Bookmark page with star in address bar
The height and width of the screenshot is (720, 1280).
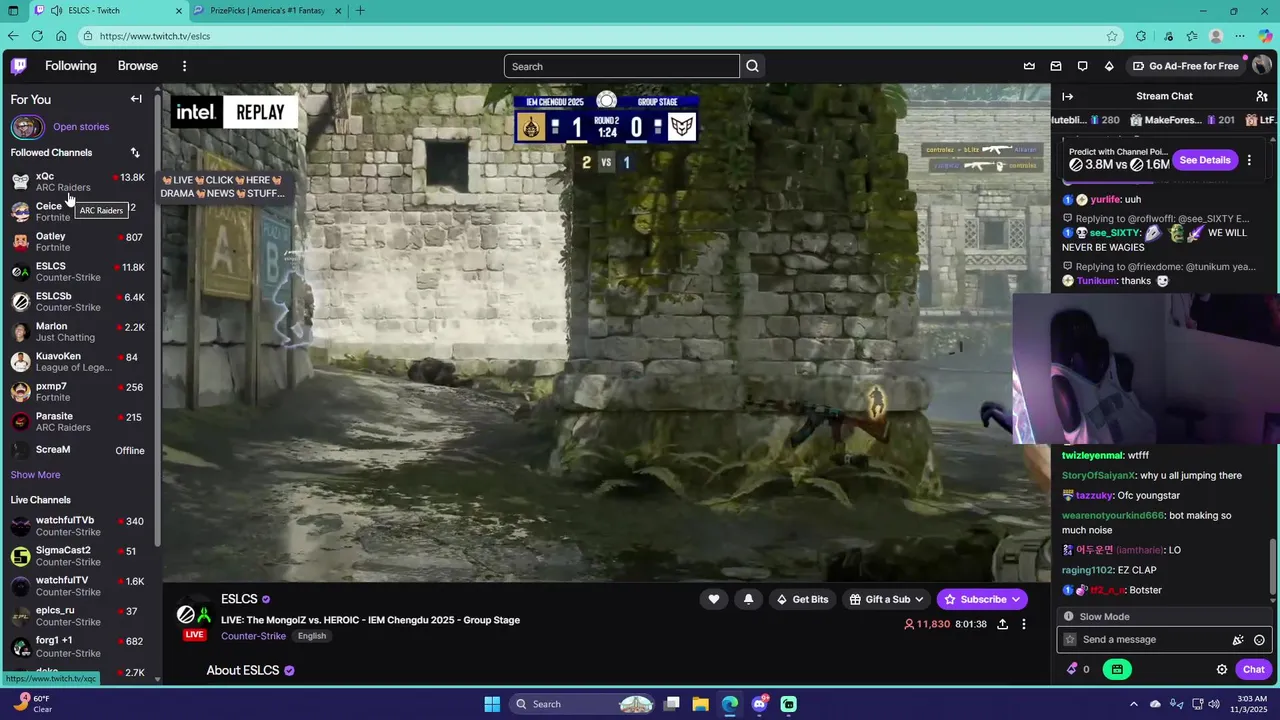click(1112, 36)
